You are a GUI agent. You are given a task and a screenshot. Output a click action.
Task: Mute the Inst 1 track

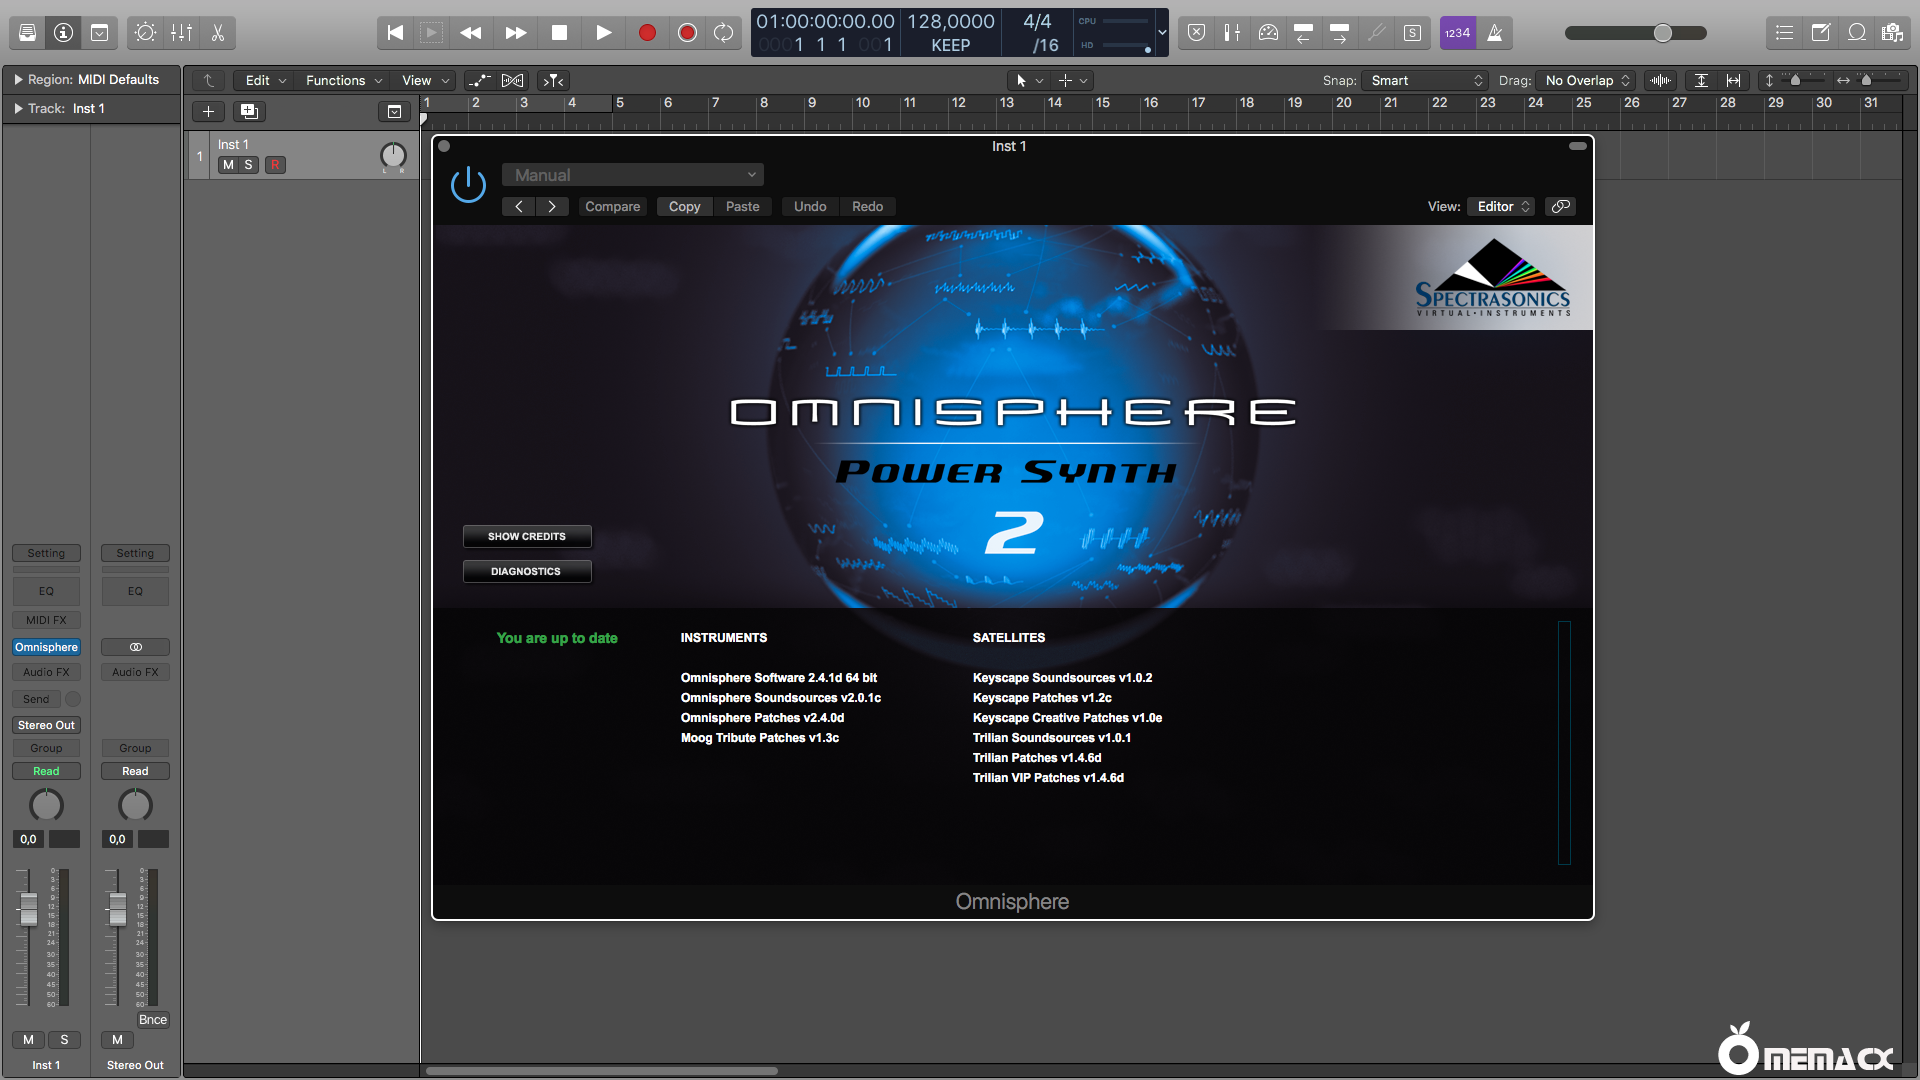click(228, 165)
